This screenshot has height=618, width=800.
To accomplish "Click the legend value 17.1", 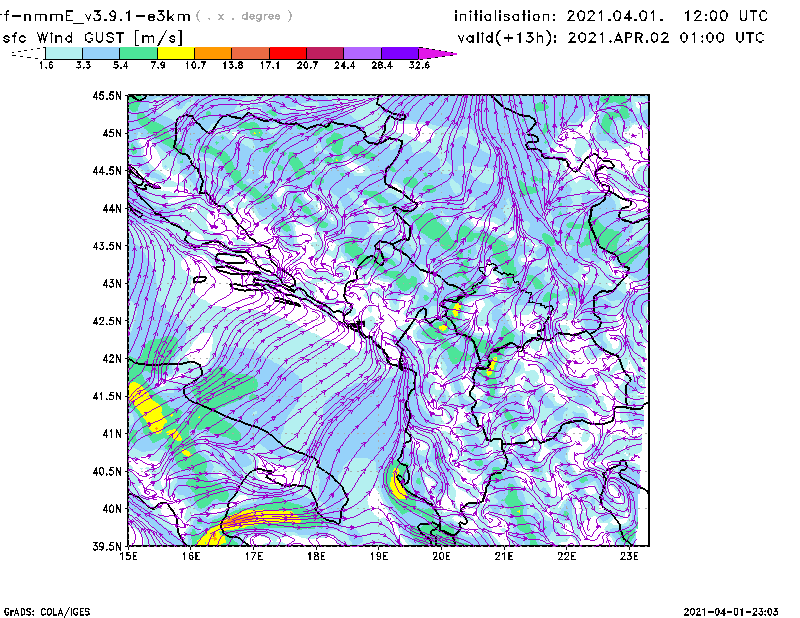I will pyautogui.click(x=270, y=65).
